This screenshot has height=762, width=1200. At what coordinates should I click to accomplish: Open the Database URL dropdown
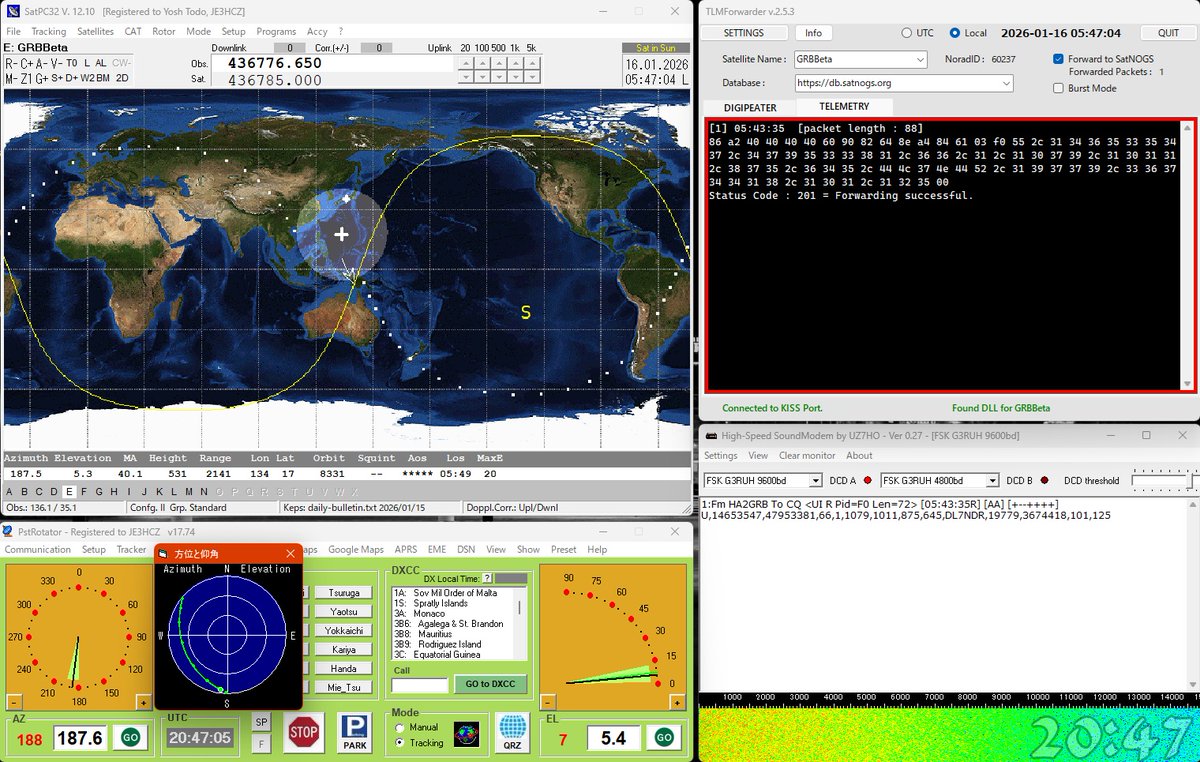pyautogui.click(x=1005, y=84)
